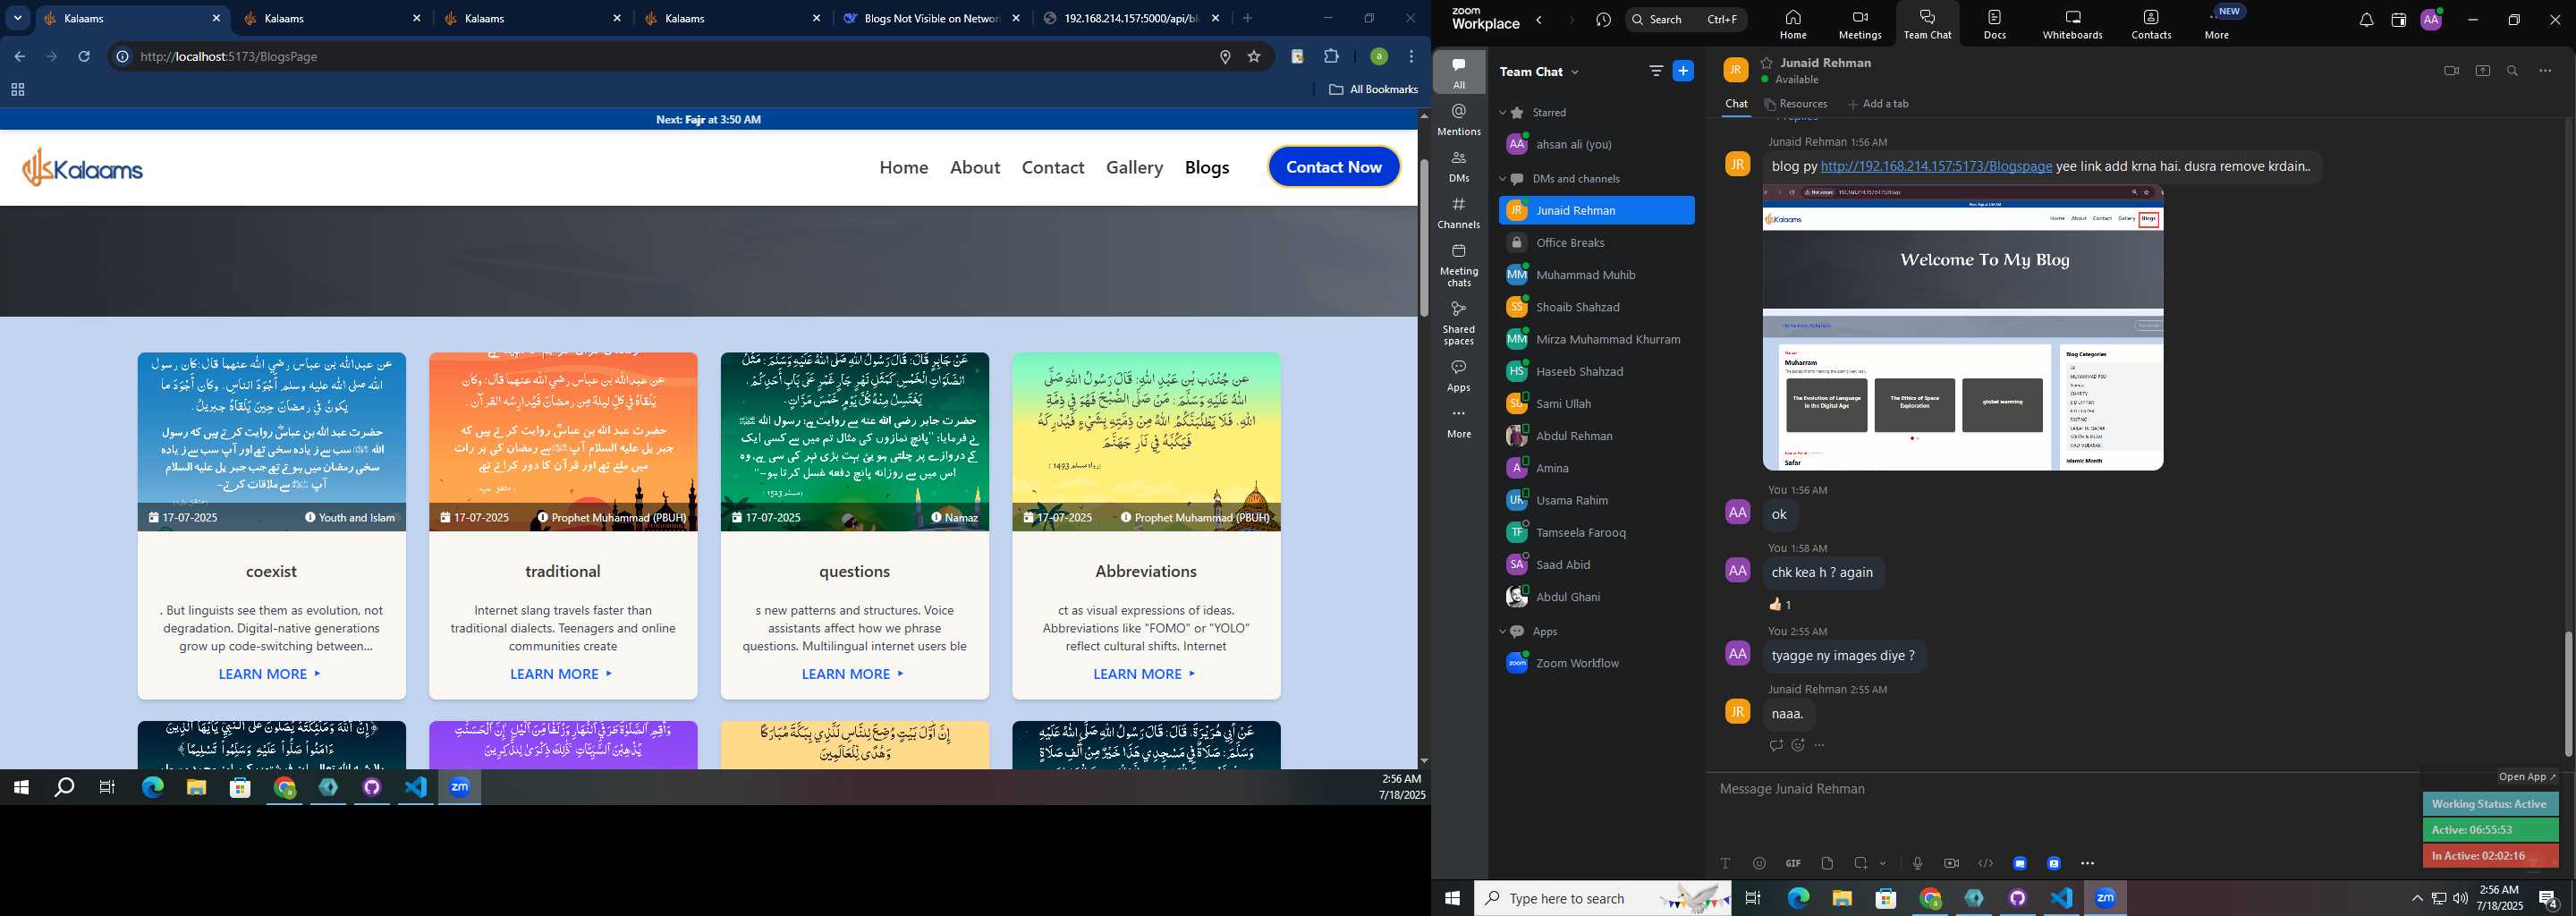Open the screenshot options dropdown arrow
The height and width of the screenshot is (916, 2576).
click(x=1883, y=863)
